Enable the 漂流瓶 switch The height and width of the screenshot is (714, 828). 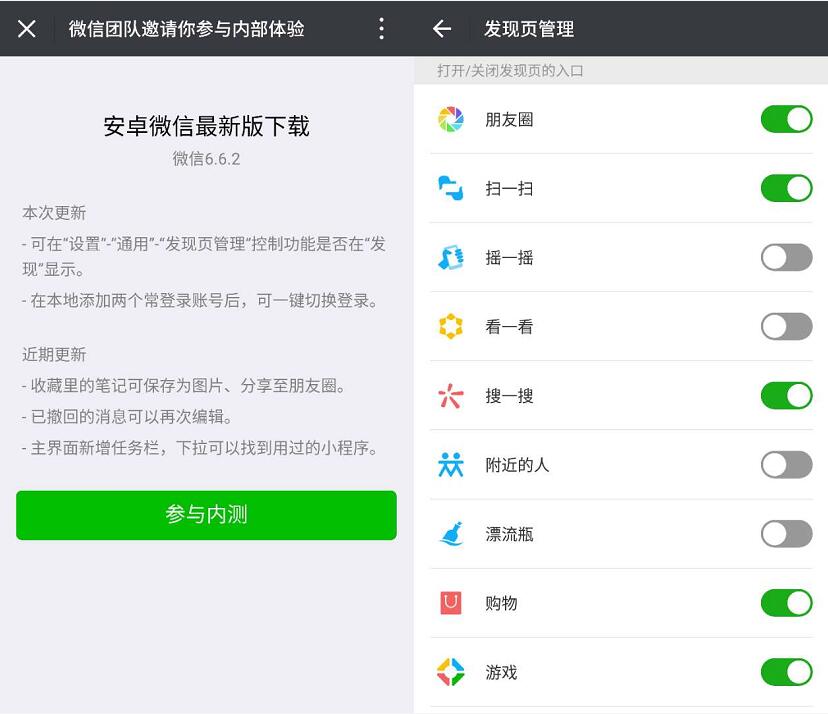[x=786, y=534]
